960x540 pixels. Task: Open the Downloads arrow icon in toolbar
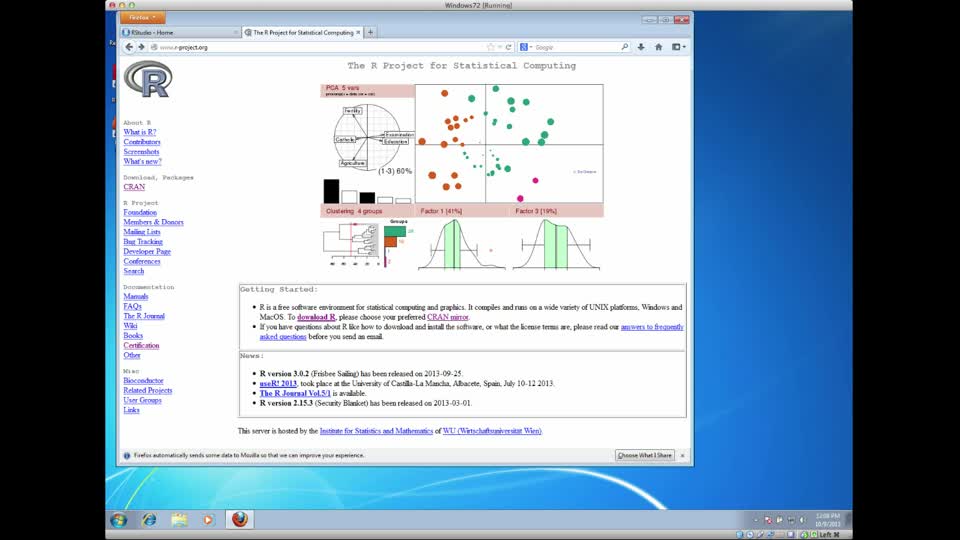[641, 47]
